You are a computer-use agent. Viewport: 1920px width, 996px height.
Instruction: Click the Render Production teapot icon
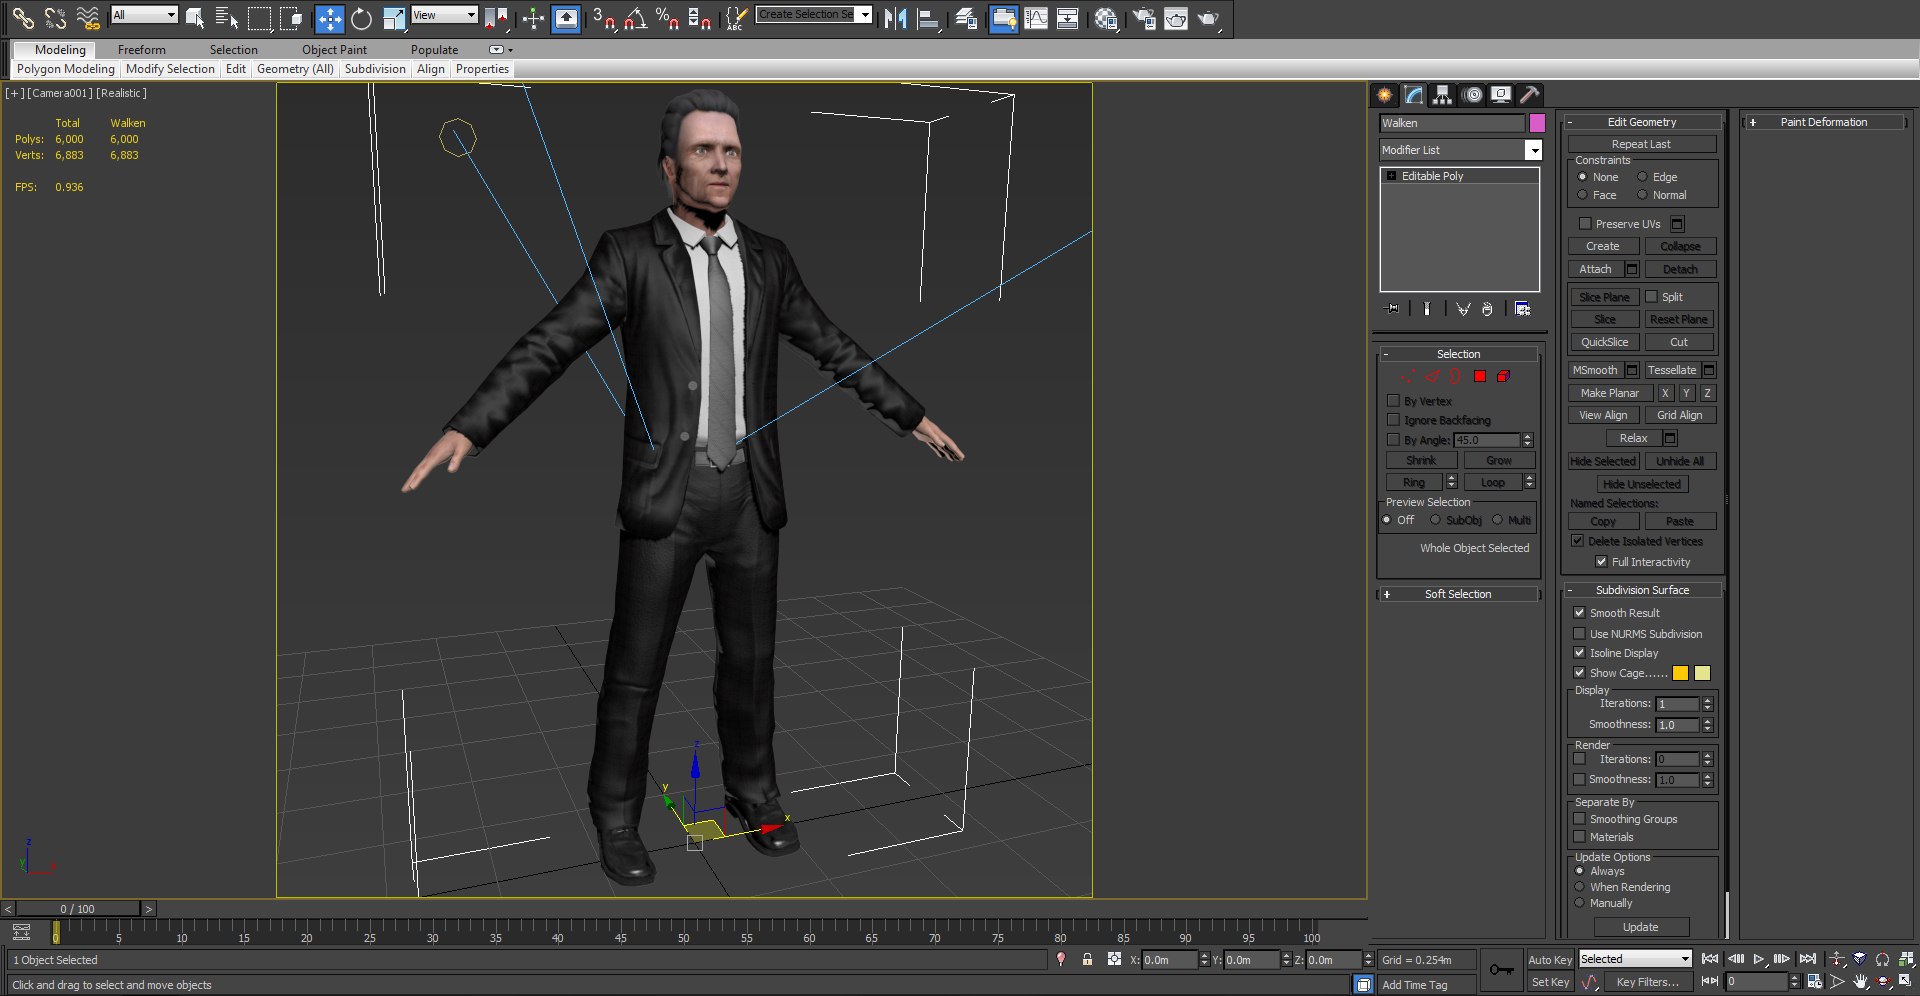pos(1208,18)
